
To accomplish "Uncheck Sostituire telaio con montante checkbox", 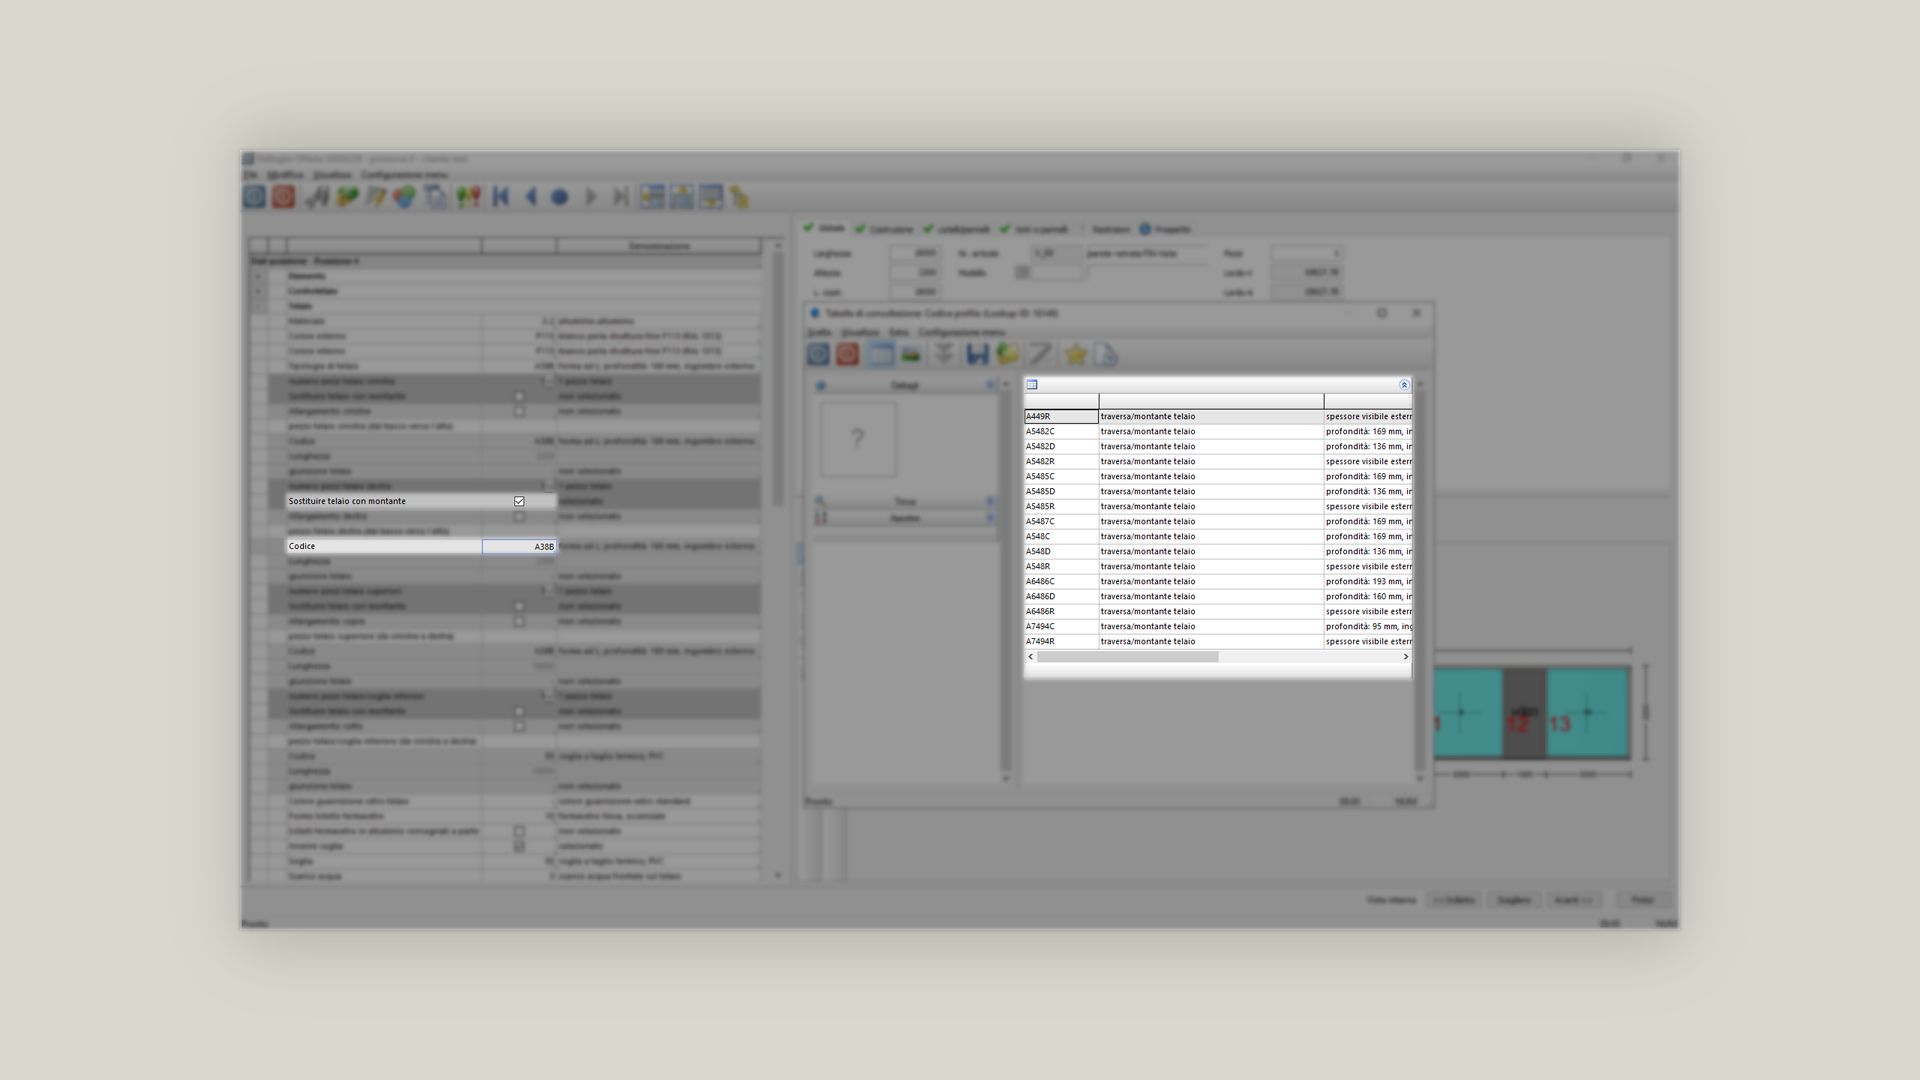I will point(519,501).
